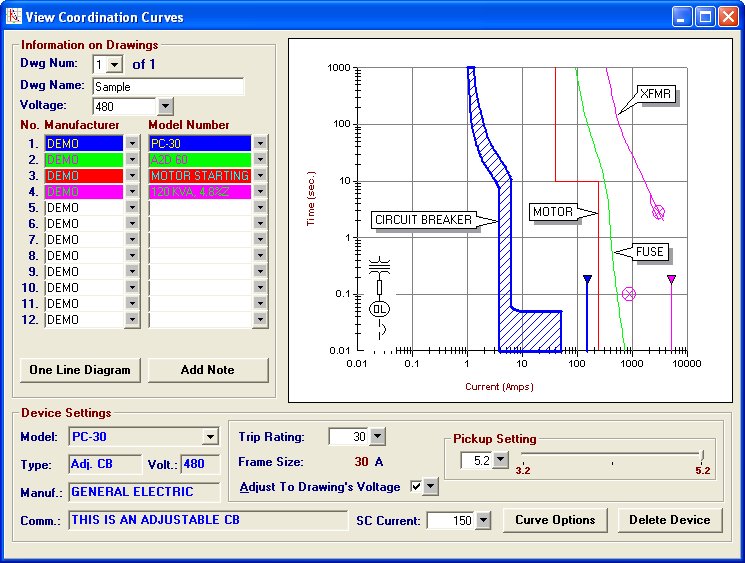Viewport: 745px width, 563px height.
Task: Expand manufacturer dropdown for row 2
Action: [132, 159]
